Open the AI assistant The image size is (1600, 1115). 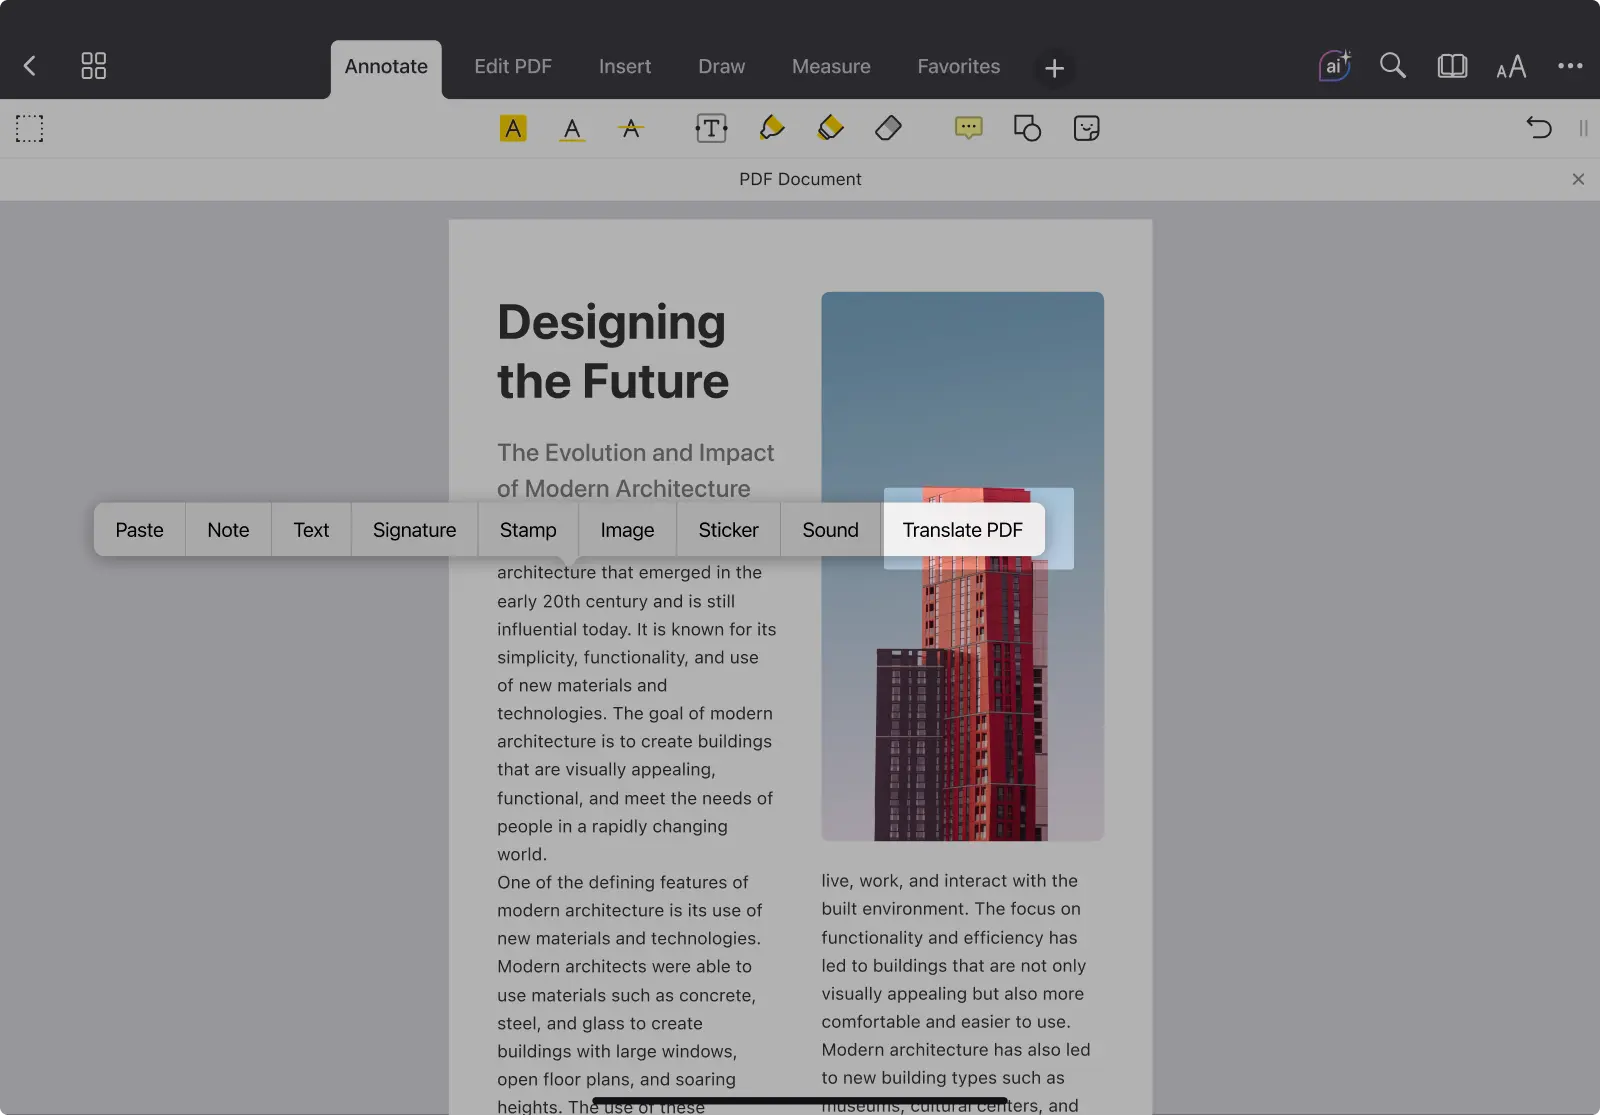(x=1334, y=66)
